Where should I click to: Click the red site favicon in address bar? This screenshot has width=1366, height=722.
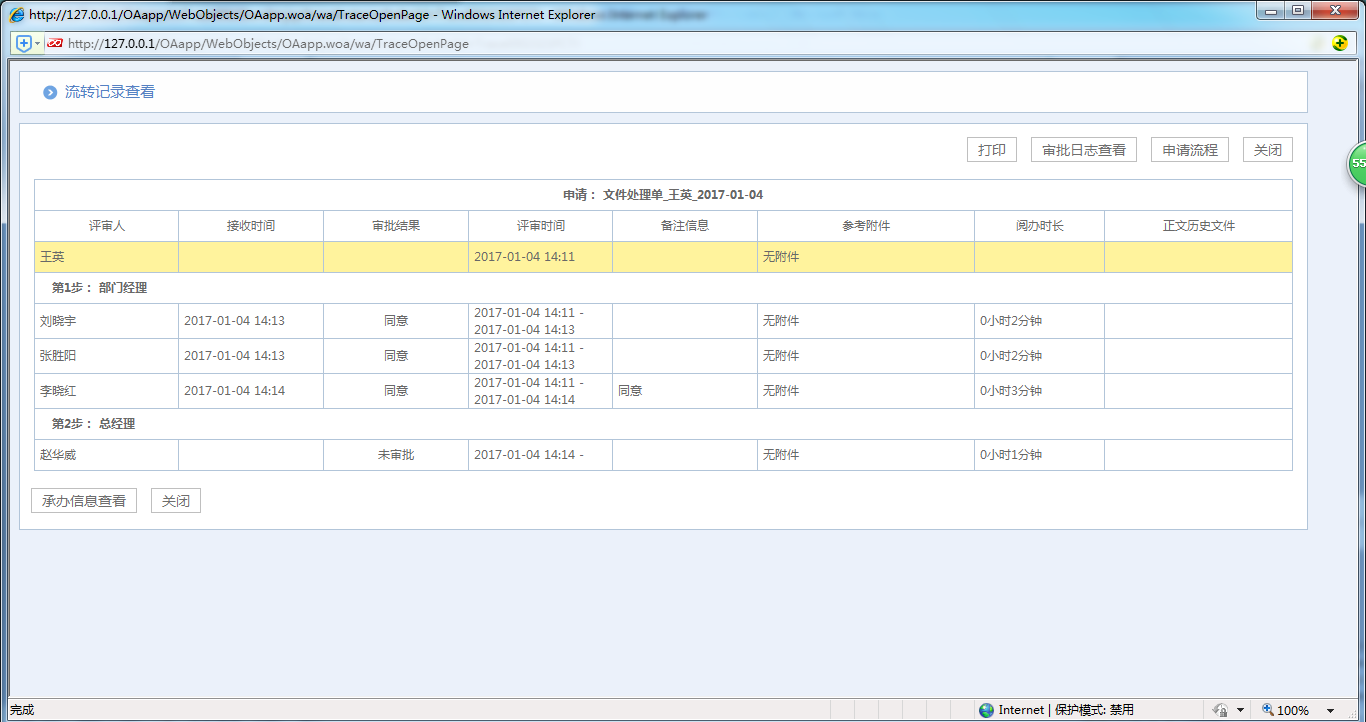pyautogui.click(x=55, y=43)
